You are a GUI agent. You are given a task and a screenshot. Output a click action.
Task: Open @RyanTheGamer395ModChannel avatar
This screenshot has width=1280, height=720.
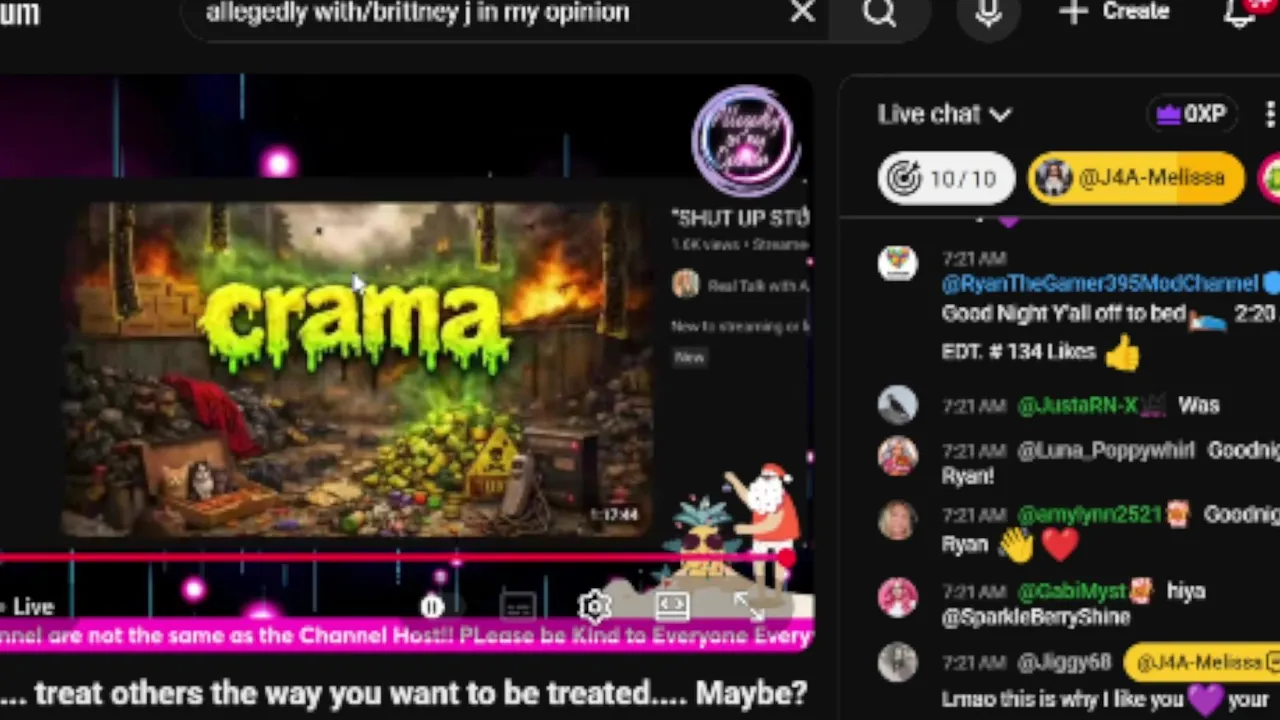coord(898,263)
